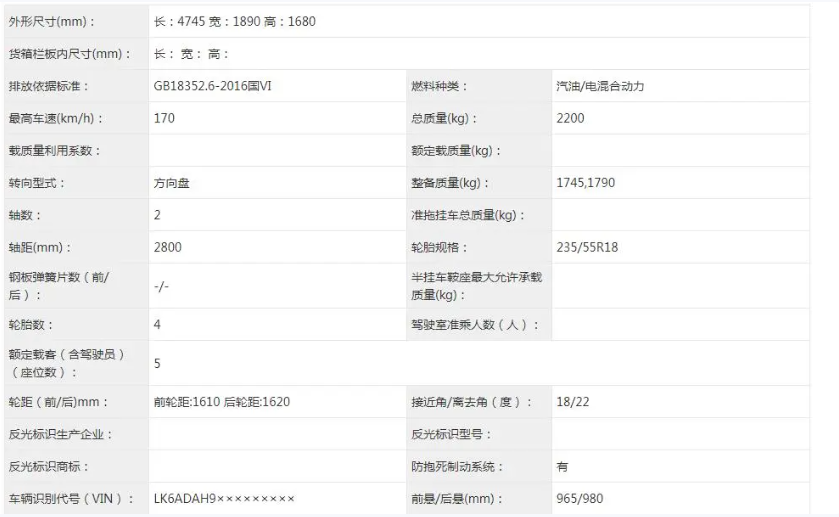Select the GB18352.6-2016国VI emission standard value
The width and height of the screenshot is (839, 517).
[x=212, y=86]
